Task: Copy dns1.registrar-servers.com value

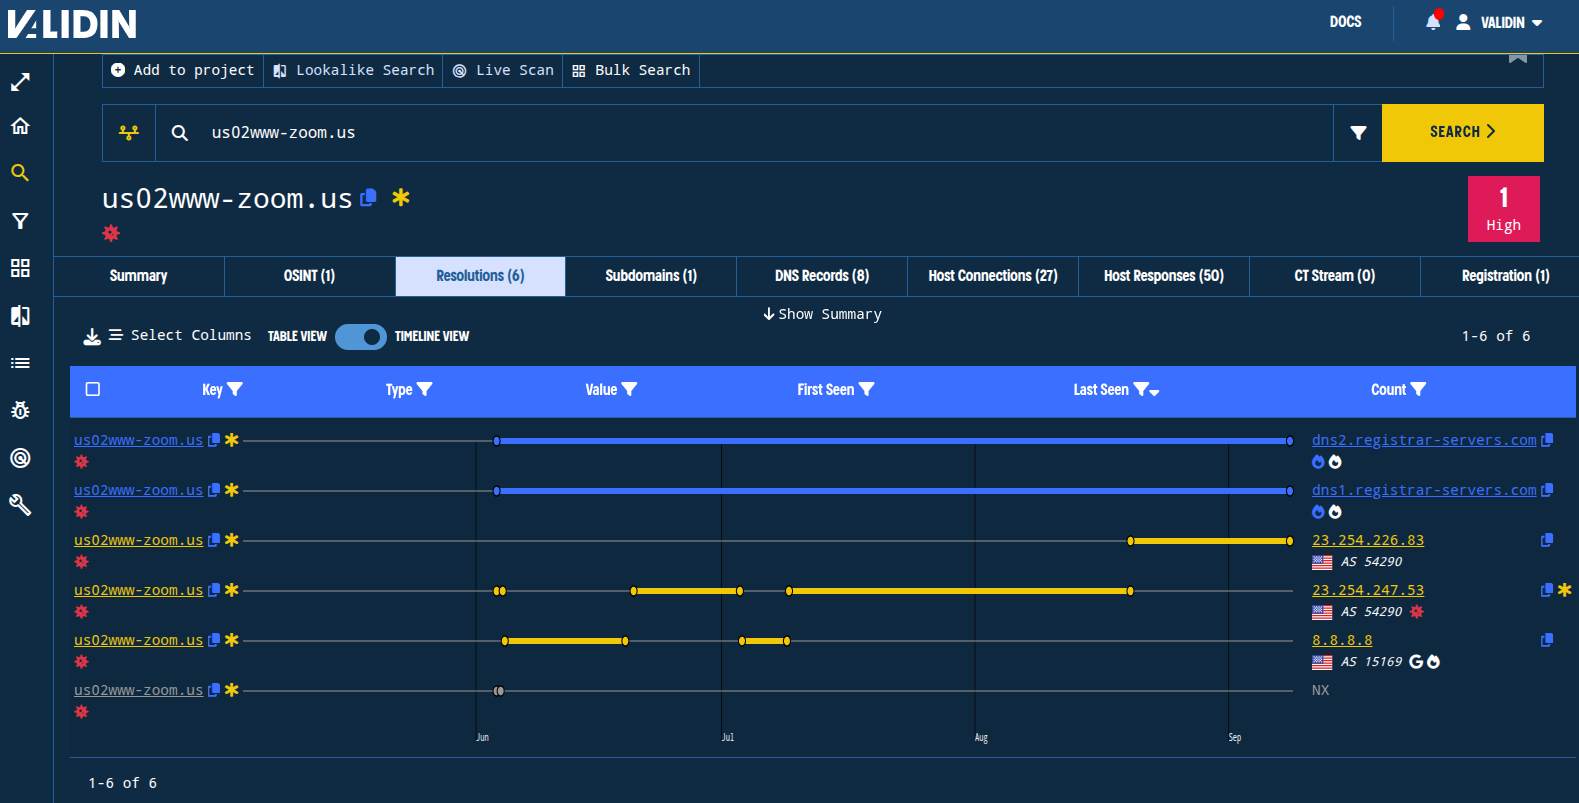Action: coord(1547,490)
